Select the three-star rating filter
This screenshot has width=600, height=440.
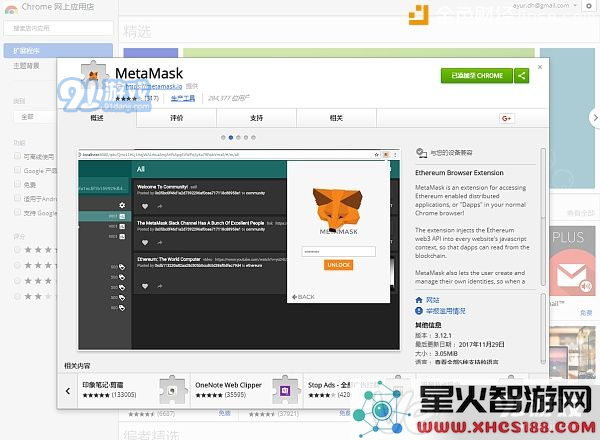pyautogui.click(x=17, y=281)
